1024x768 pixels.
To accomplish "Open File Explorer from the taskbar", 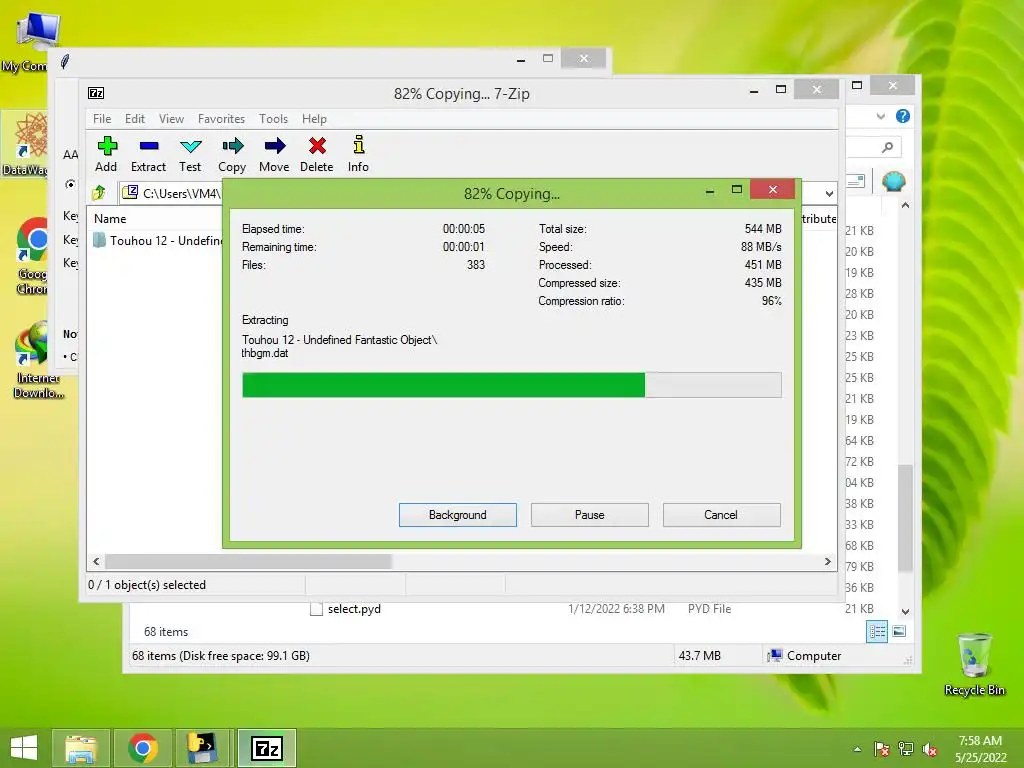I will coord(81,748).
